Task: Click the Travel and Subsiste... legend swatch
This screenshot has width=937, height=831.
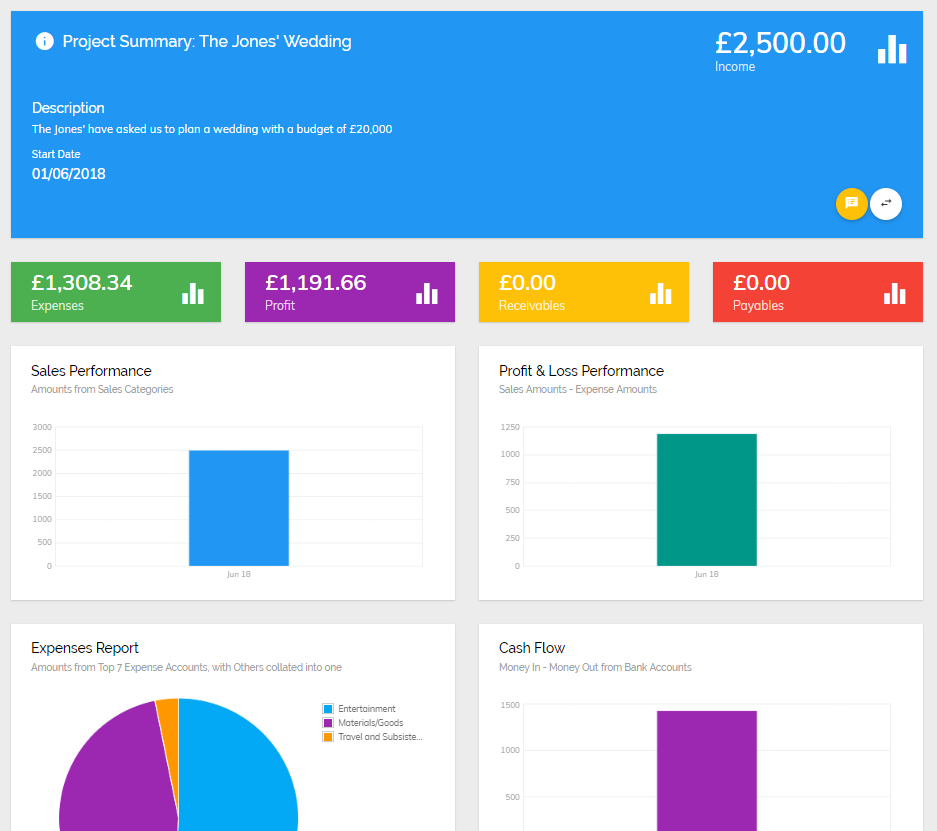Action: coord(327,737)
